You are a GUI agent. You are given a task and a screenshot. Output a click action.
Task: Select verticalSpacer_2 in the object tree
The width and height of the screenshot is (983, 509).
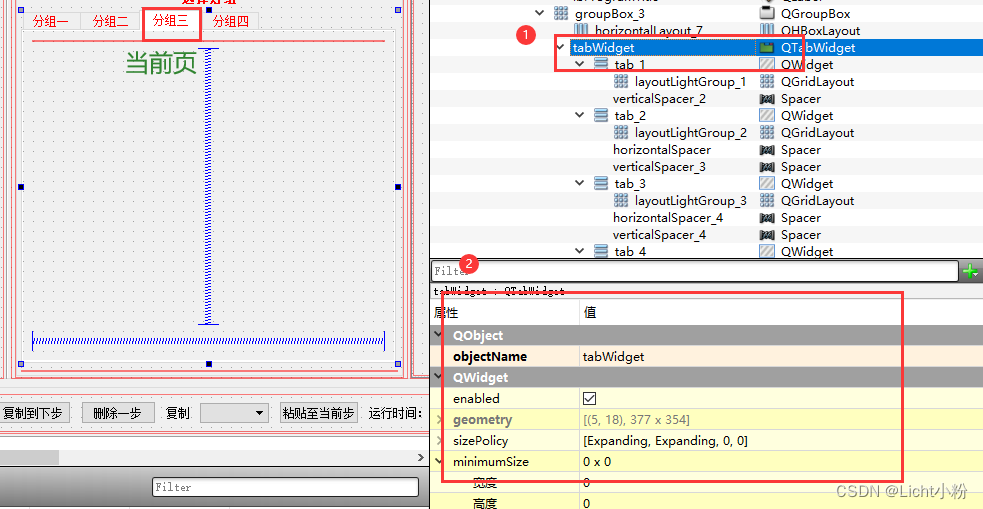(660, 98)
